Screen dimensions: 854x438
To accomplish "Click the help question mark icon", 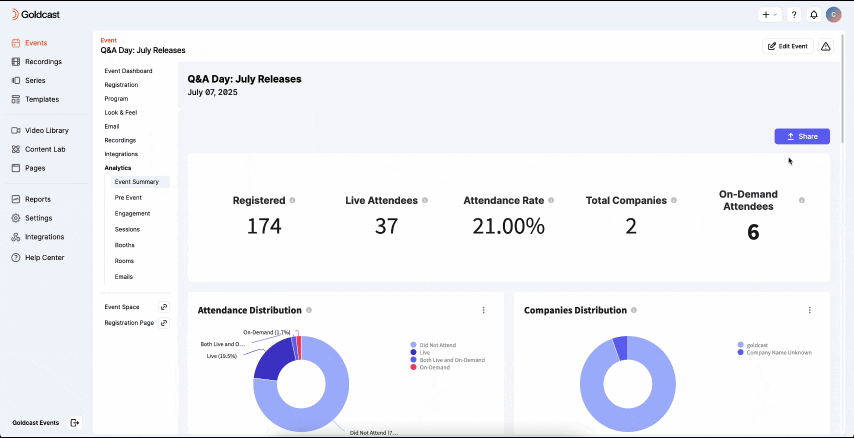I will [794, 15].
